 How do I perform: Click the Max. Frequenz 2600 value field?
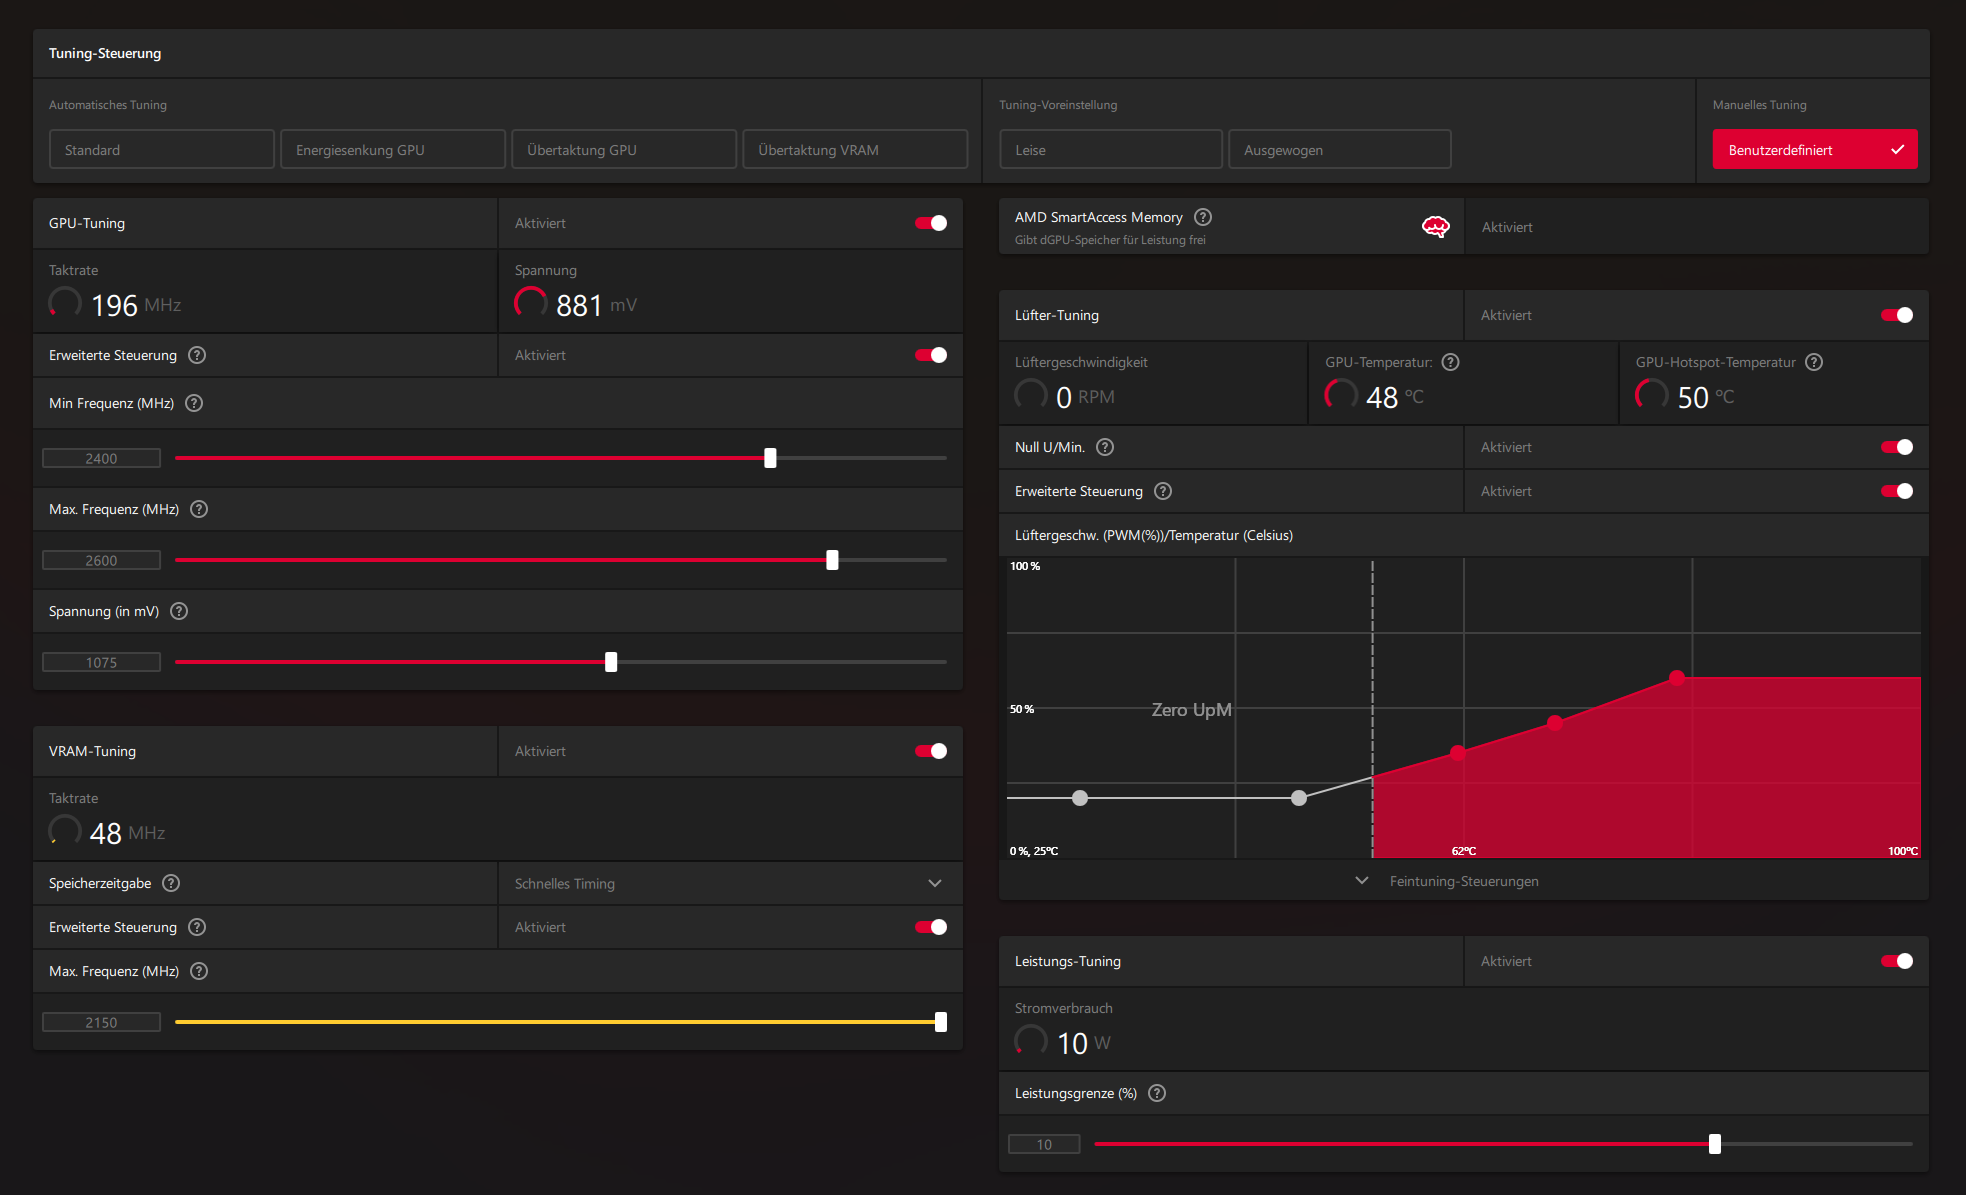coord(101,560)
